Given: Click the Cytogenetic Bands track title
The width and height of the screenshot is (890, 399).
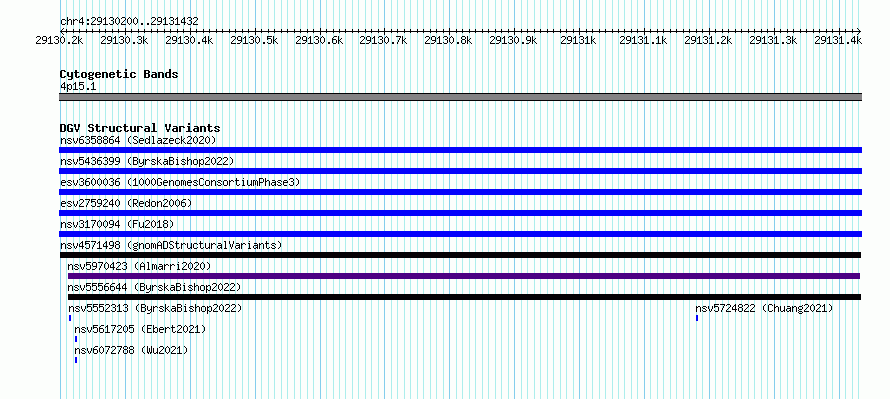Looking at the screenshot, I should point(119,74).
